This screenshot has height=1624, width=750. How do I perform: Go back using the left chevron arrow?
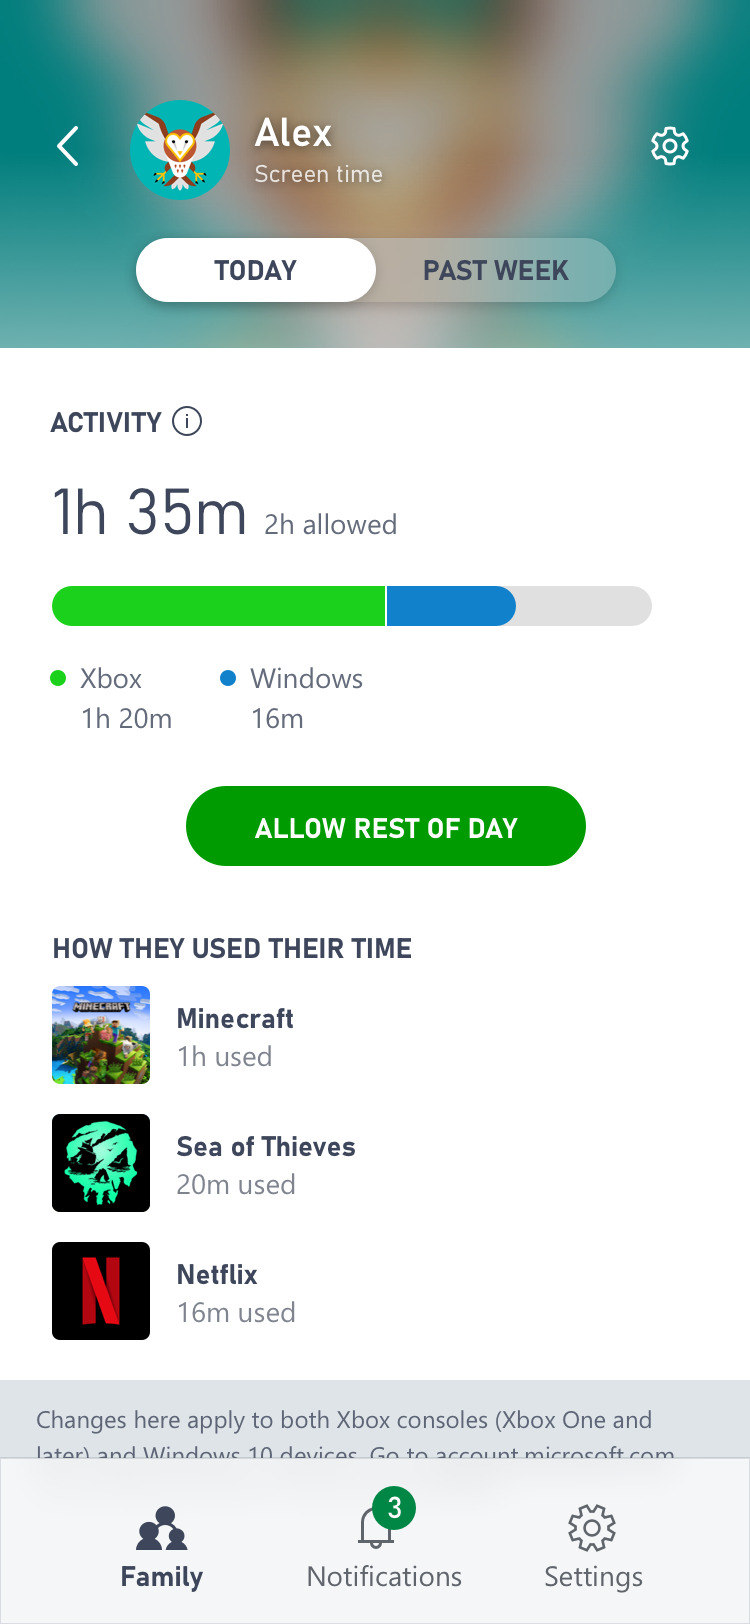[68, 147]
